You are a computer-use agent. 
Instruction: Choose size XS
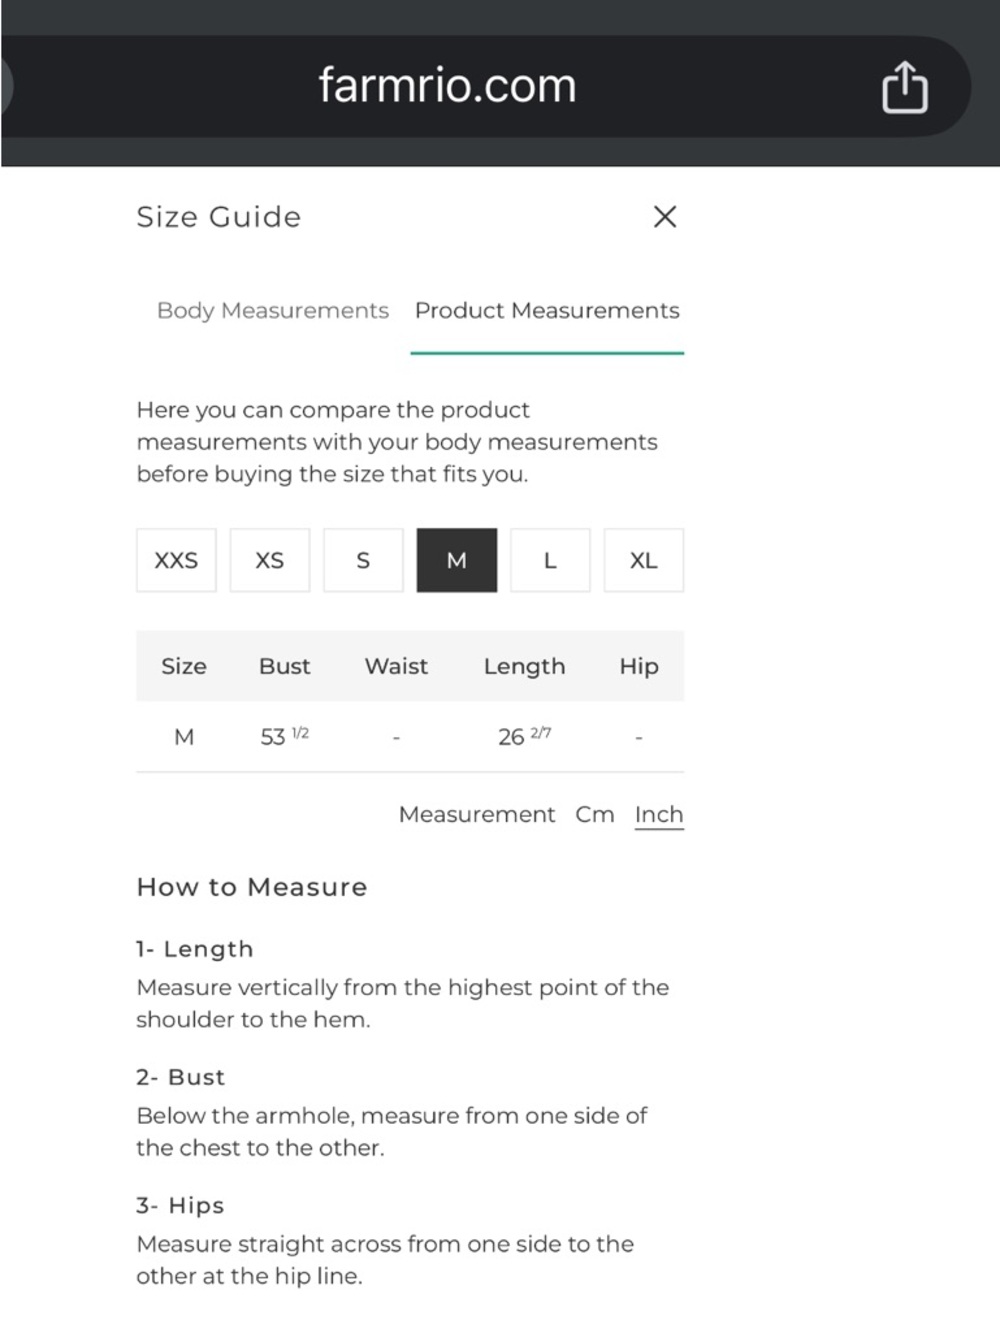[270, 560]
